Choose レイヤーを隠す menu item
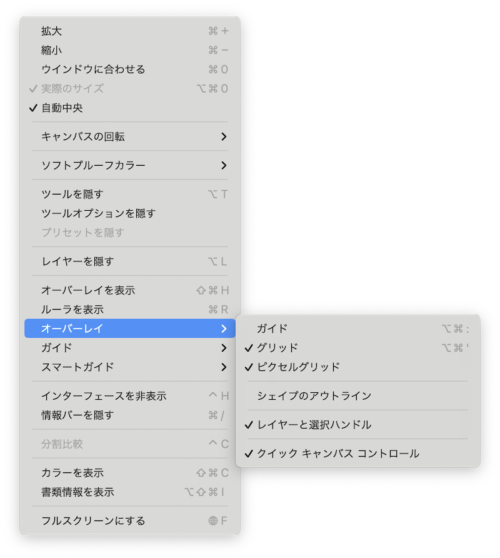 (x=130, y=262)
